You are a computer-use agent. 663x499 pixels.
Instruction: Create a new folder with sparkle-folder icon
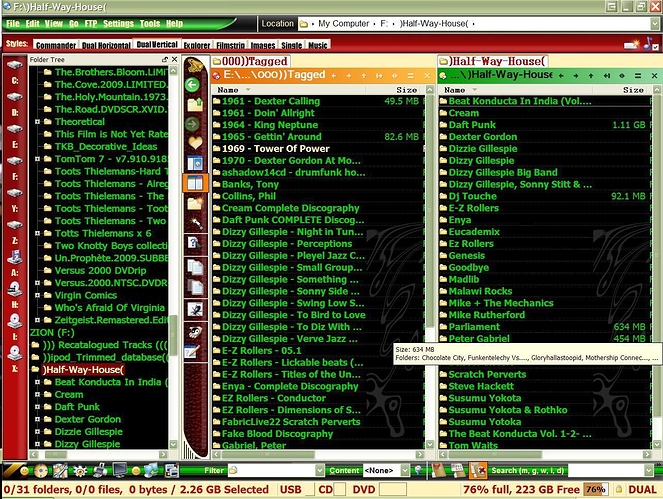(195, 204)
